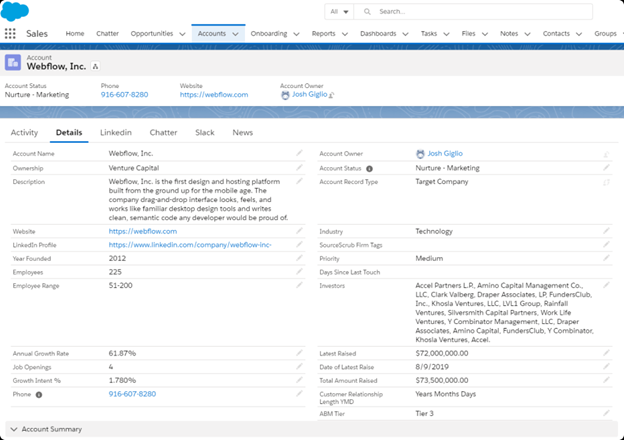Edit LinkedIn Profile pencil icon
624x440 pixels.
pyautogui.click(x=299, y=245)
